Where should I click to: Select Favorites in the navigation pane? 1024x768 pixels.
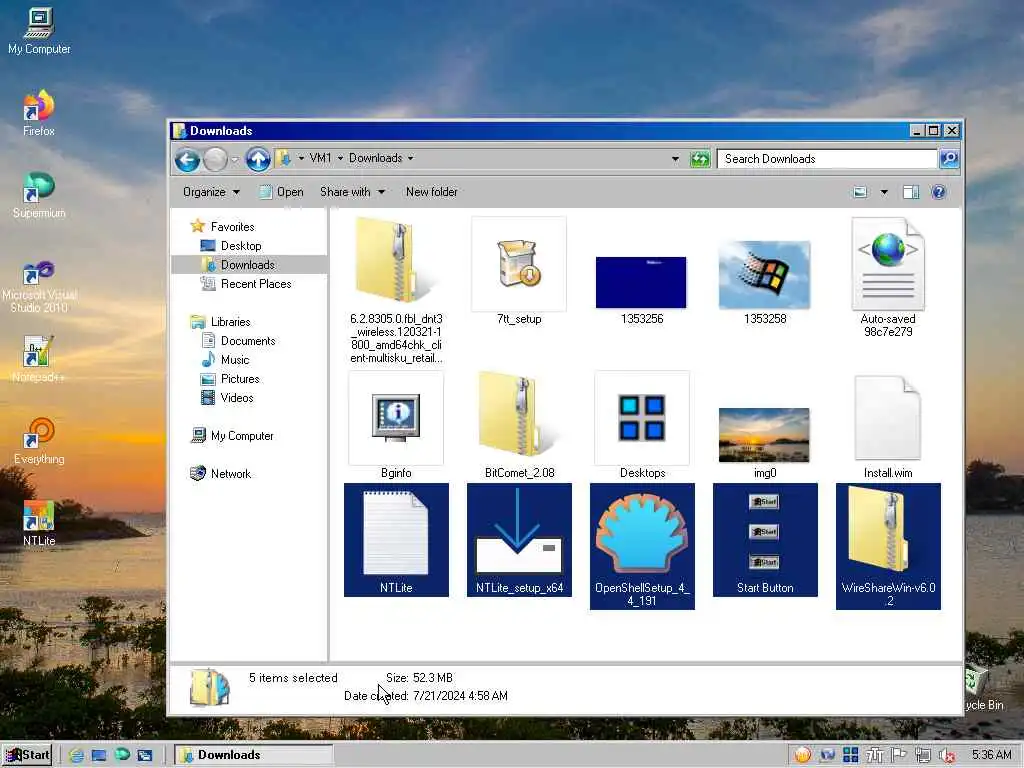[x=223, y=227]
